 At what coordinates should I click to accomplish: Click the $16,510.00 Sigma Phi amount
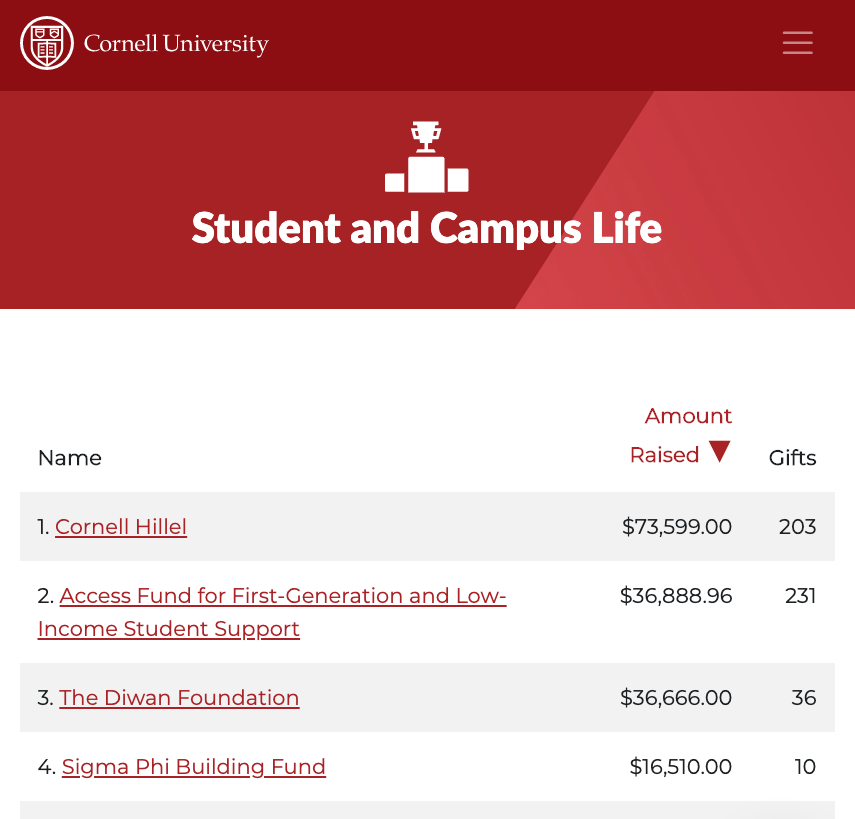click(681, 767)
